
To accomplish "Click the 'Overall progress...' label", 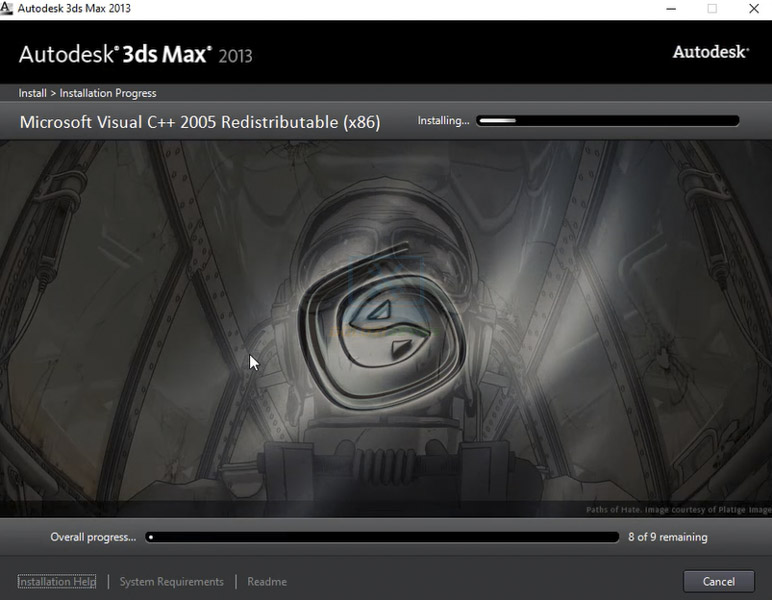I will pyautogui.click(x=93, y=537).
